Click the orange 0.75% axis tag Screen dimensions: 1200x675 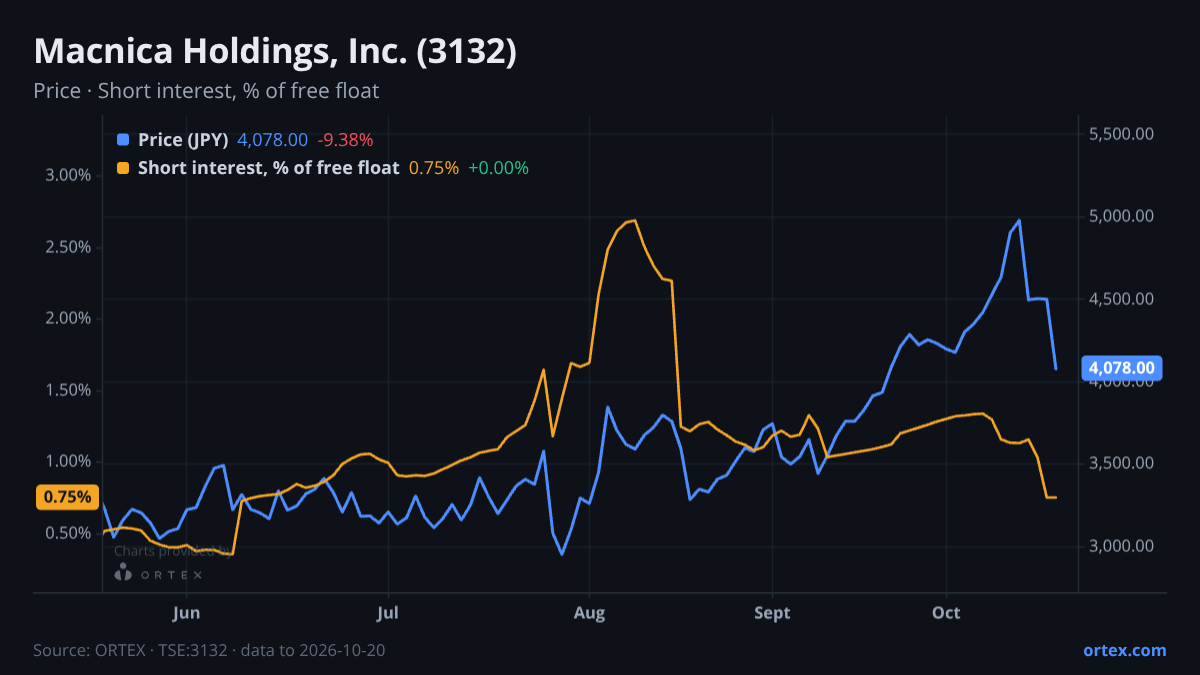(68, 497)
